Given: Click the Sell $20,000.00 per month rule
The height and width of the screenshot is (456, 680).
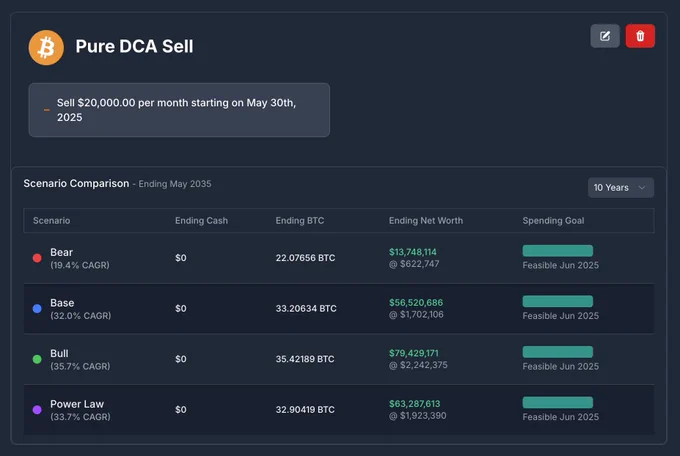Looking at the screenshot, I should coord(179,110).
